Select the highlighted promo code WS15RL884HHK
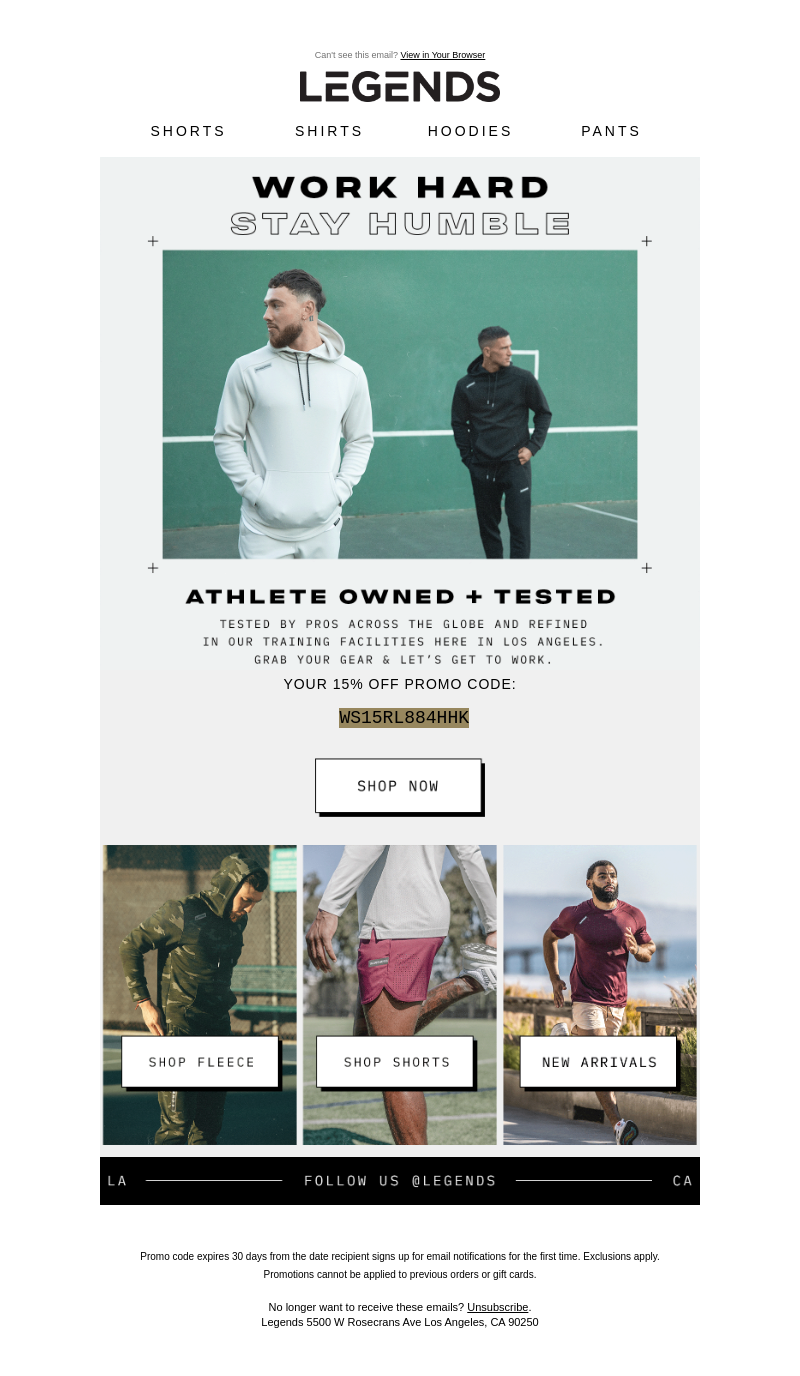This screenshot has height=1376, width=800. 404,718
